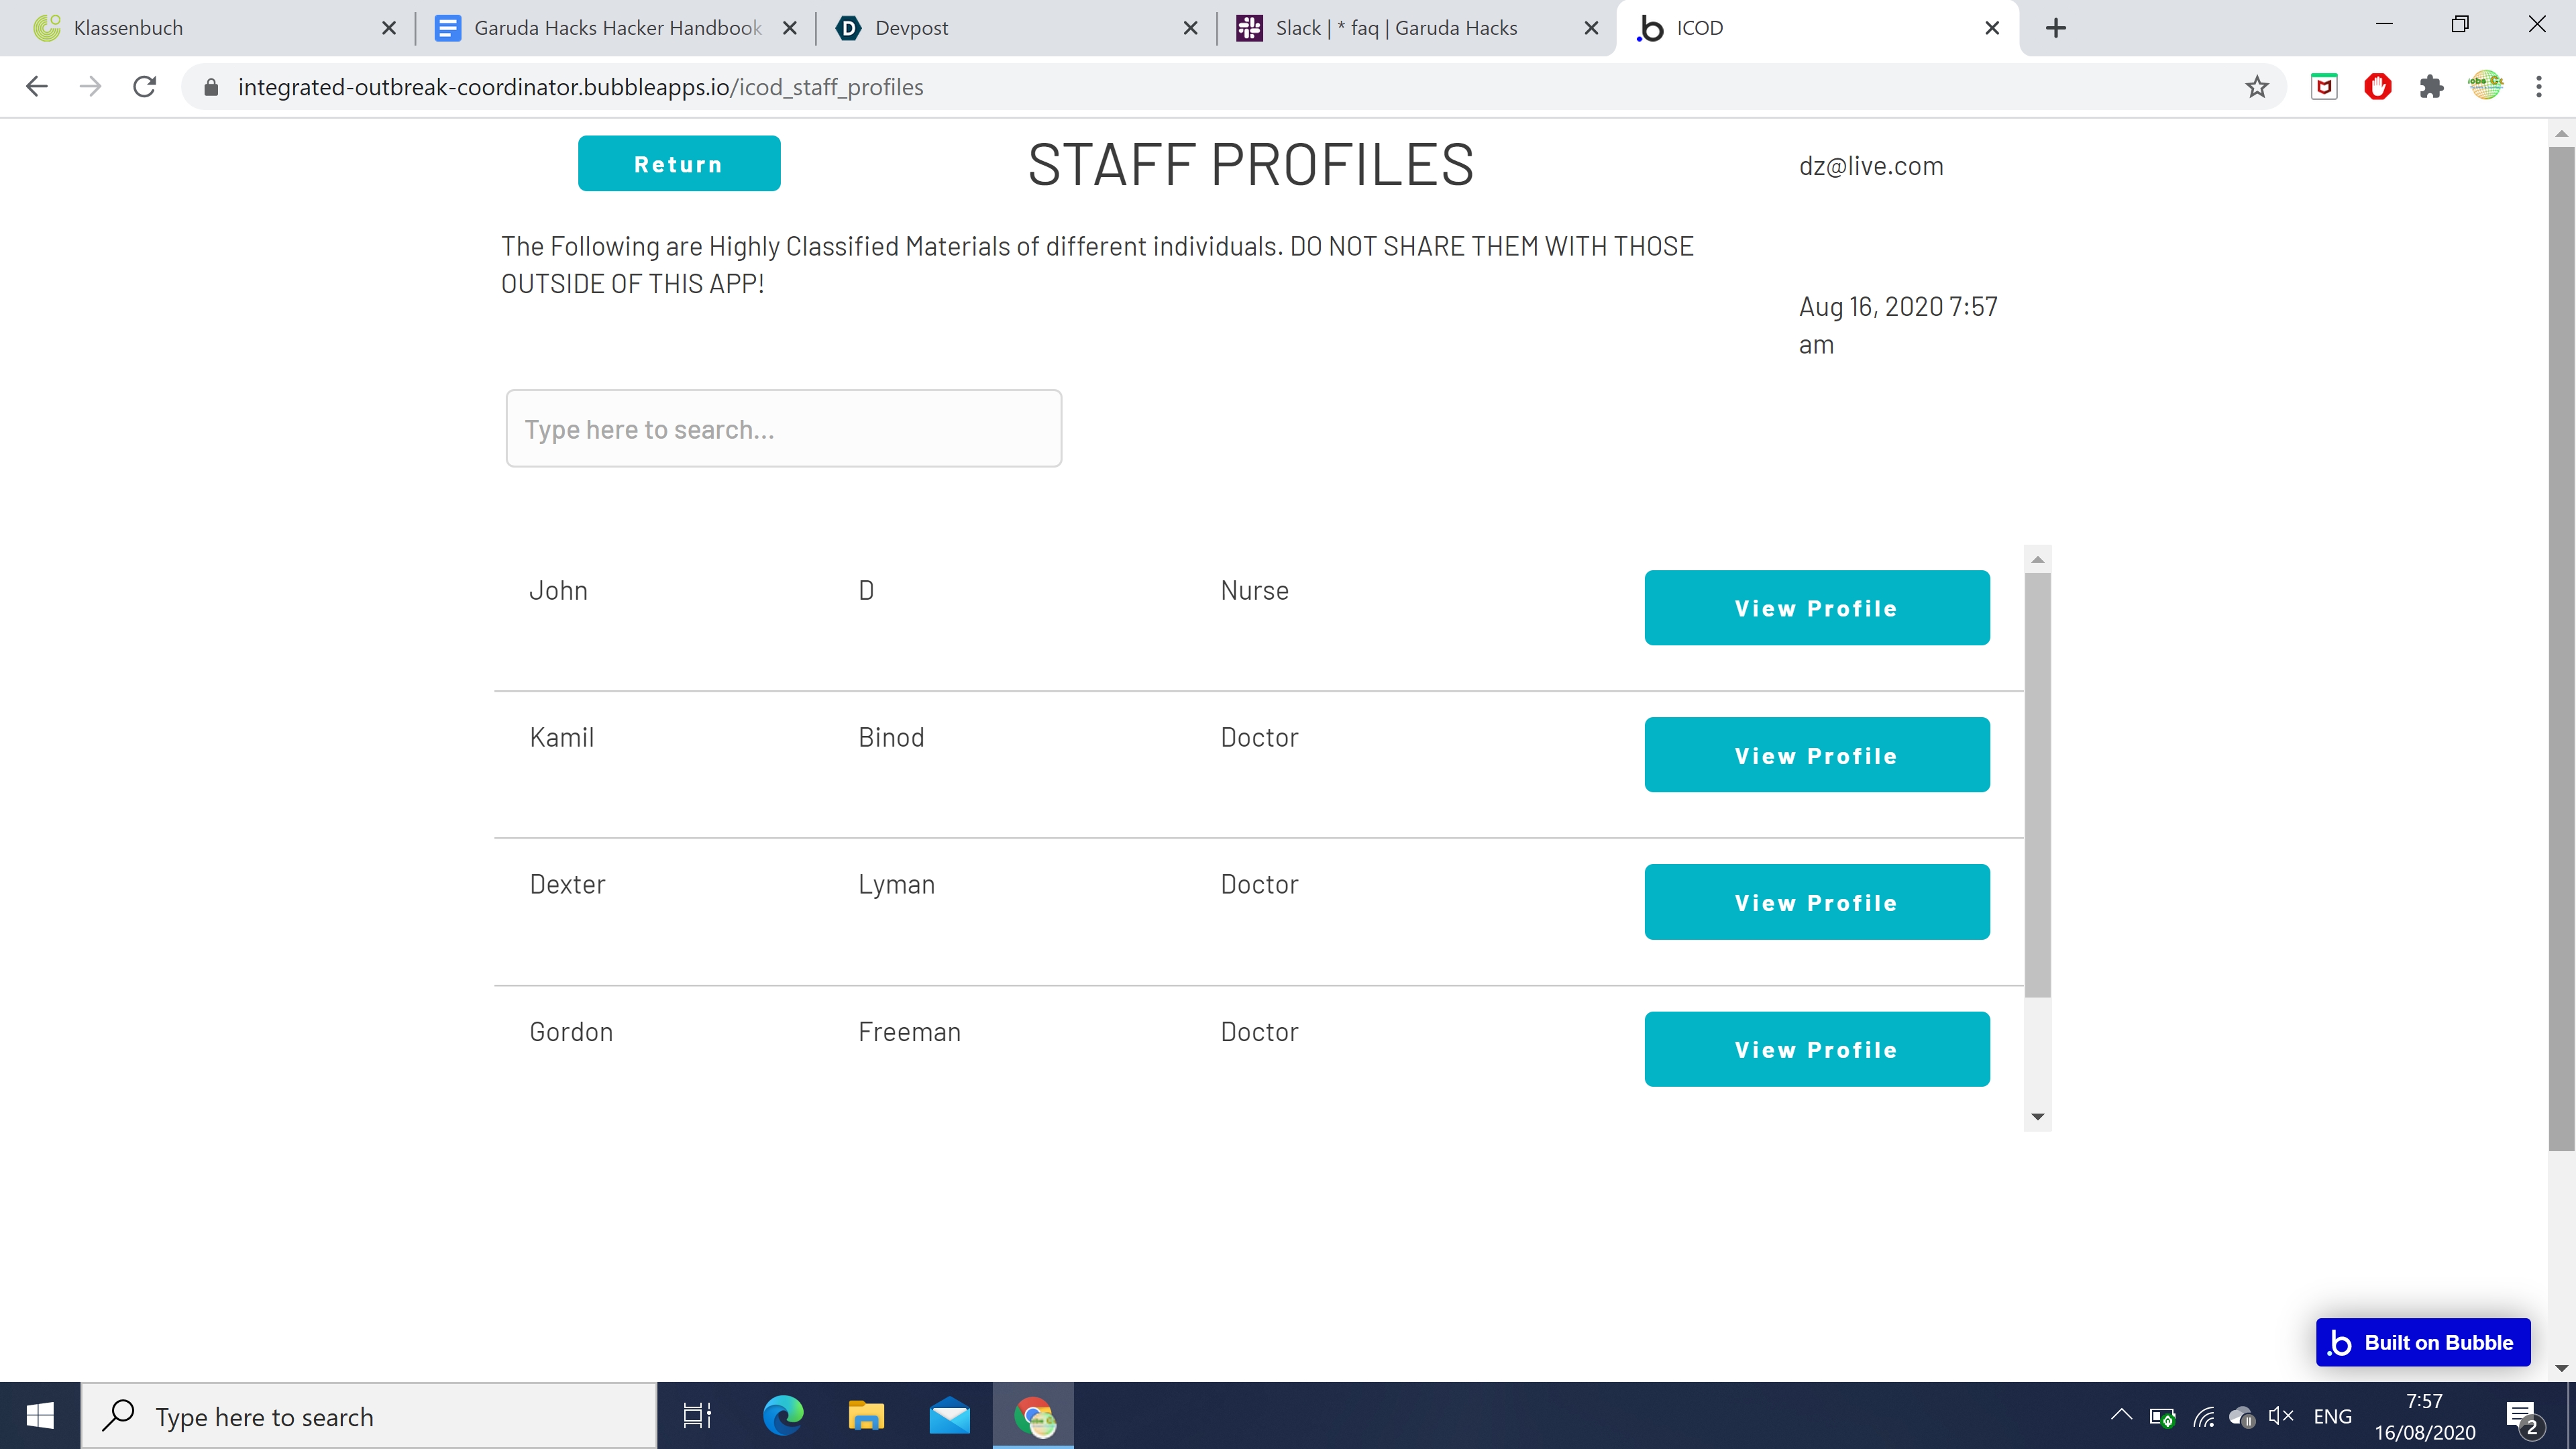View the profile for Gordon Freeman
This screenshot has height=1449, width=2576.
(1816, 1049)
